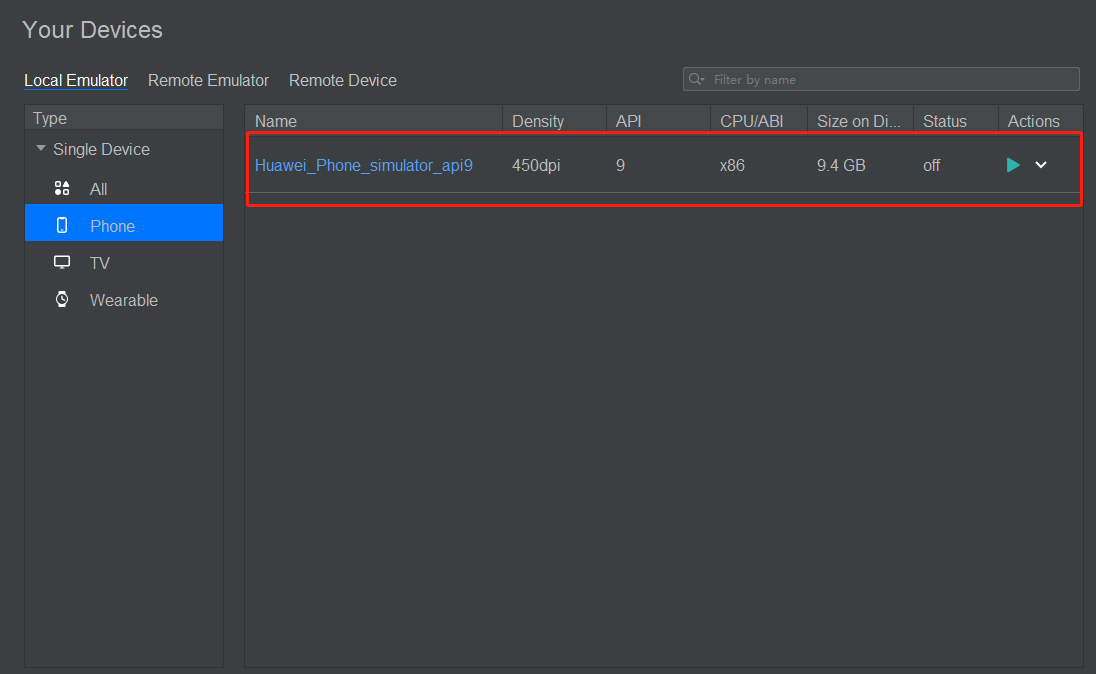Select the Phone device type icon

[62, 225]
